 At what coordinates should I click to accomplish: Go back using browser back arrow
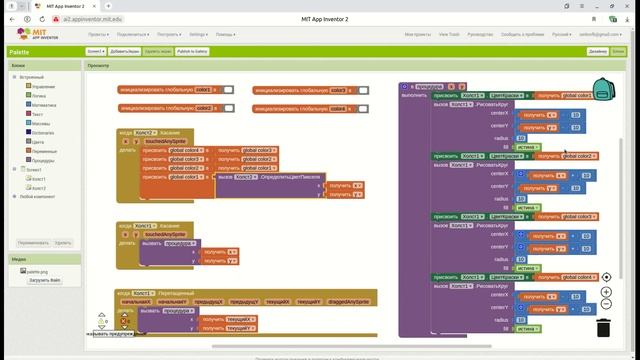pos(12,19)
